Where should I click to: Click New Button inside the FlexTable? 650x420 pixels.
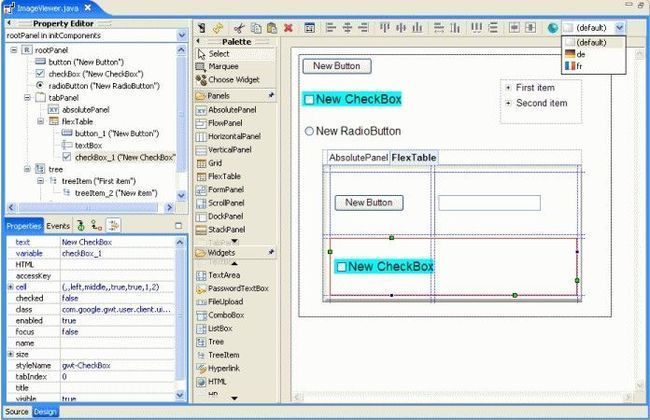click(x=369, y=203)
